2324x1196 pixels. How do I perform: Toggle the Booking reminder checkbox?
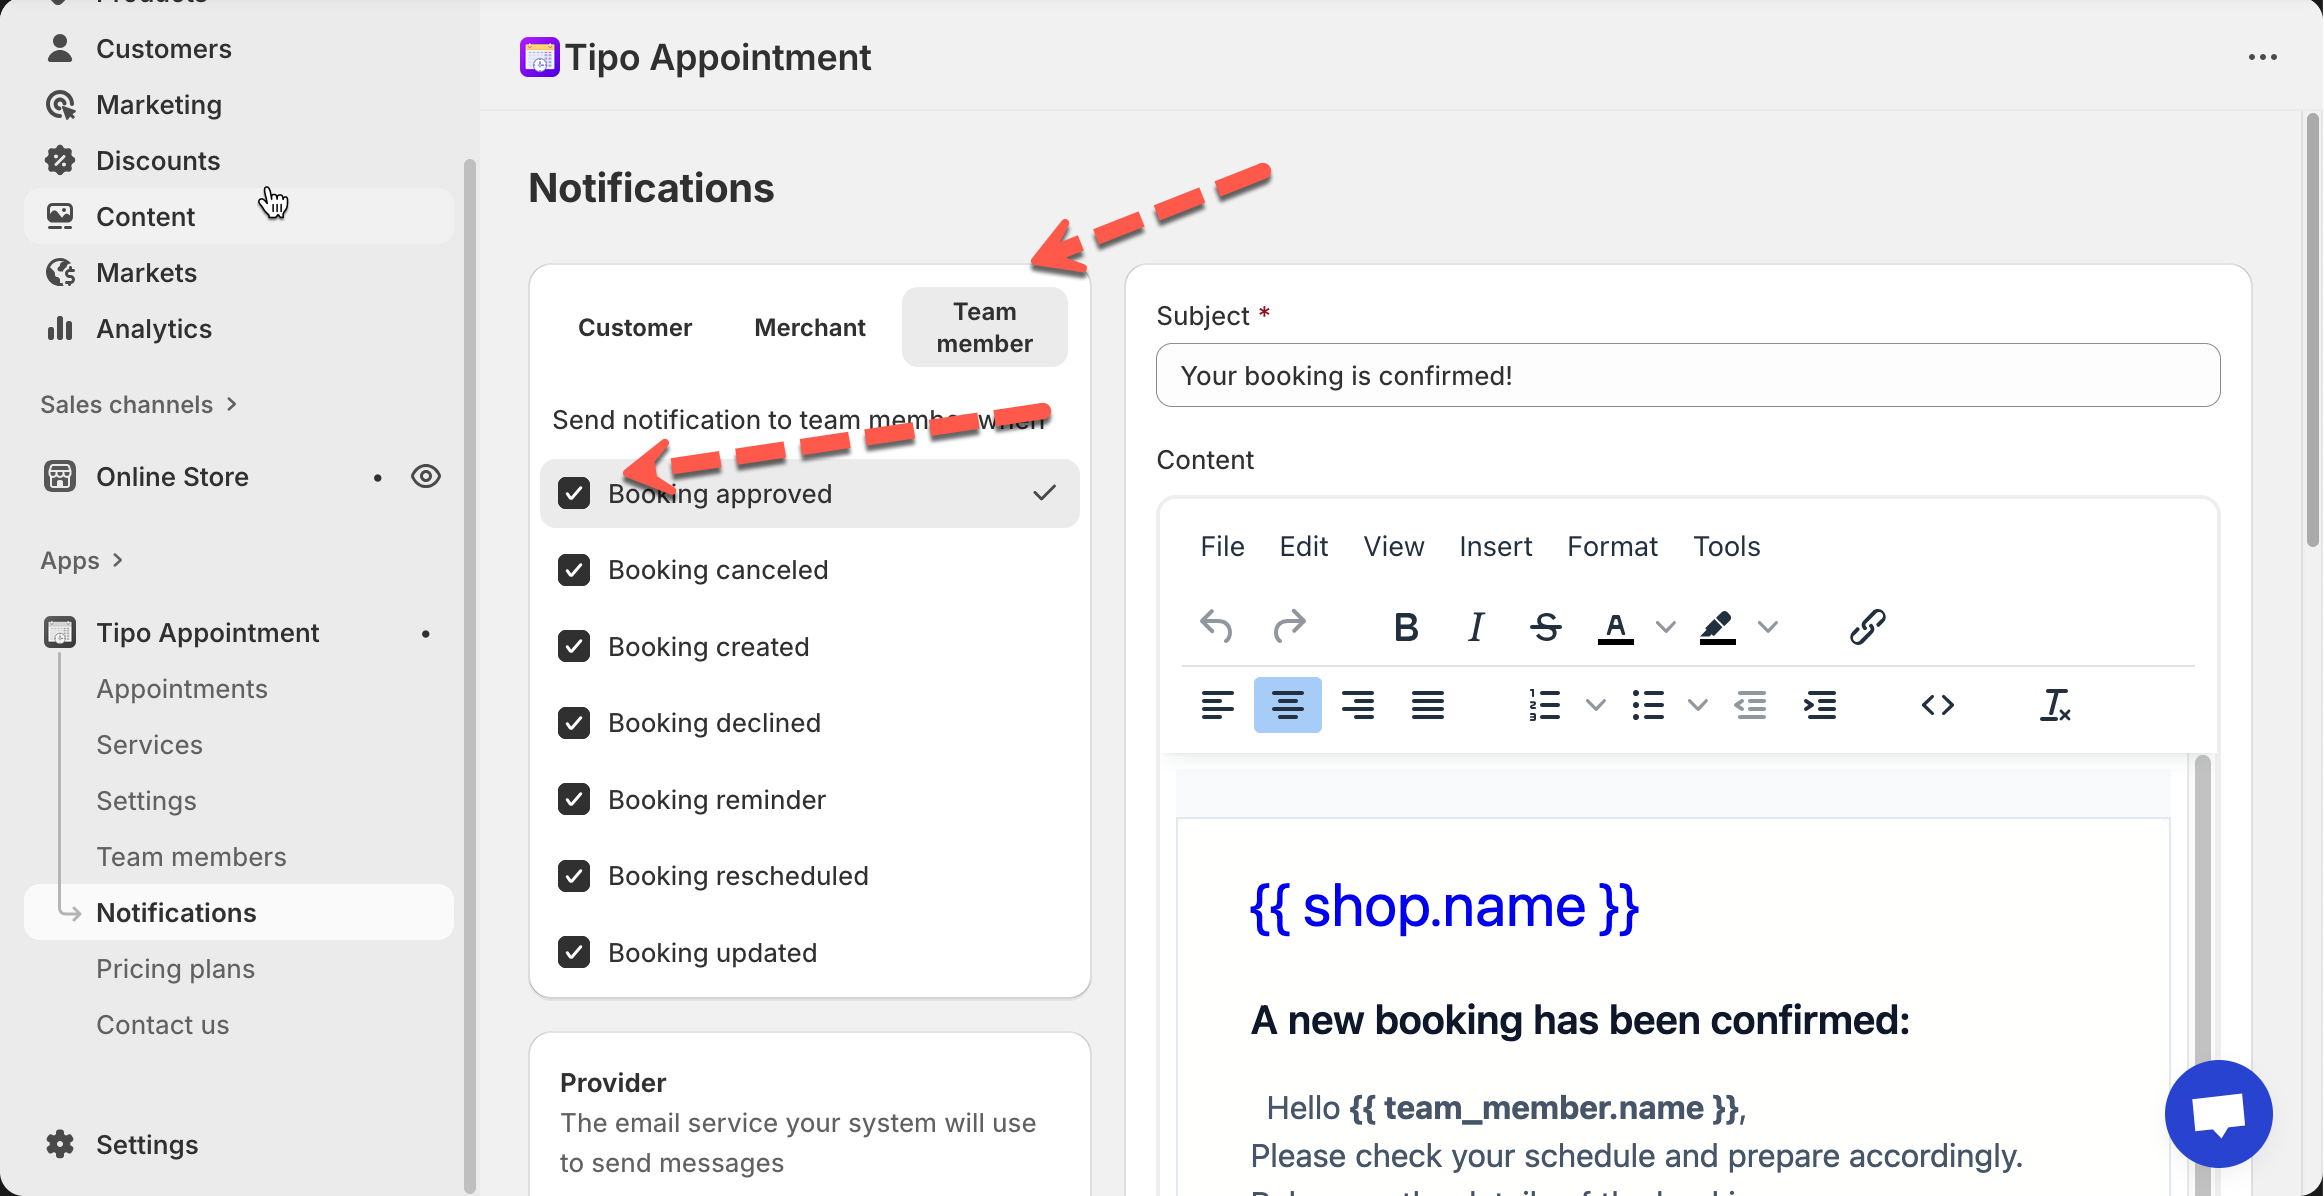tap(574, 799)
